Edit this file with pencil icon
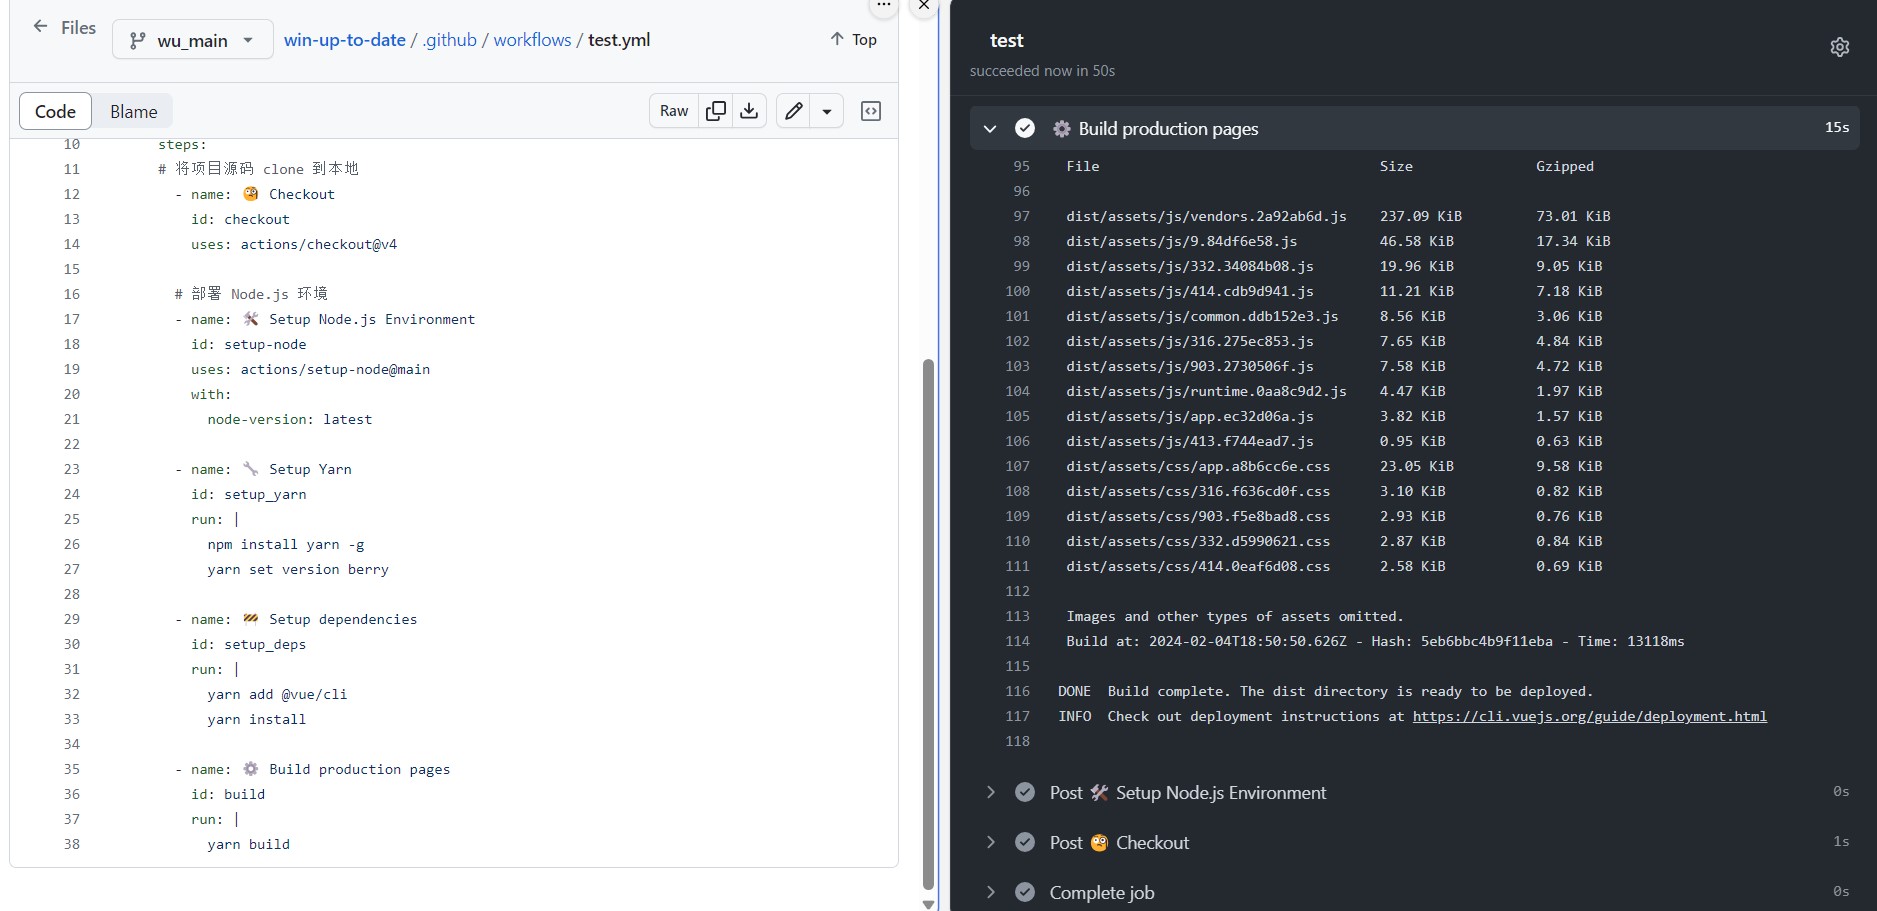This screenshot has height=911, width=1877. (x=793, y=111)
